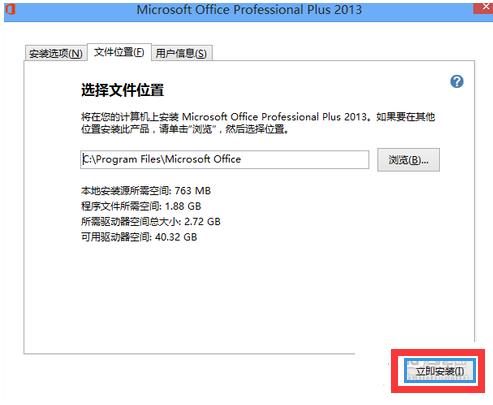The height and width of the screenshot is (405, 493).
Task: Click the 浏览(B)... browse button
Action: point(408,160)
